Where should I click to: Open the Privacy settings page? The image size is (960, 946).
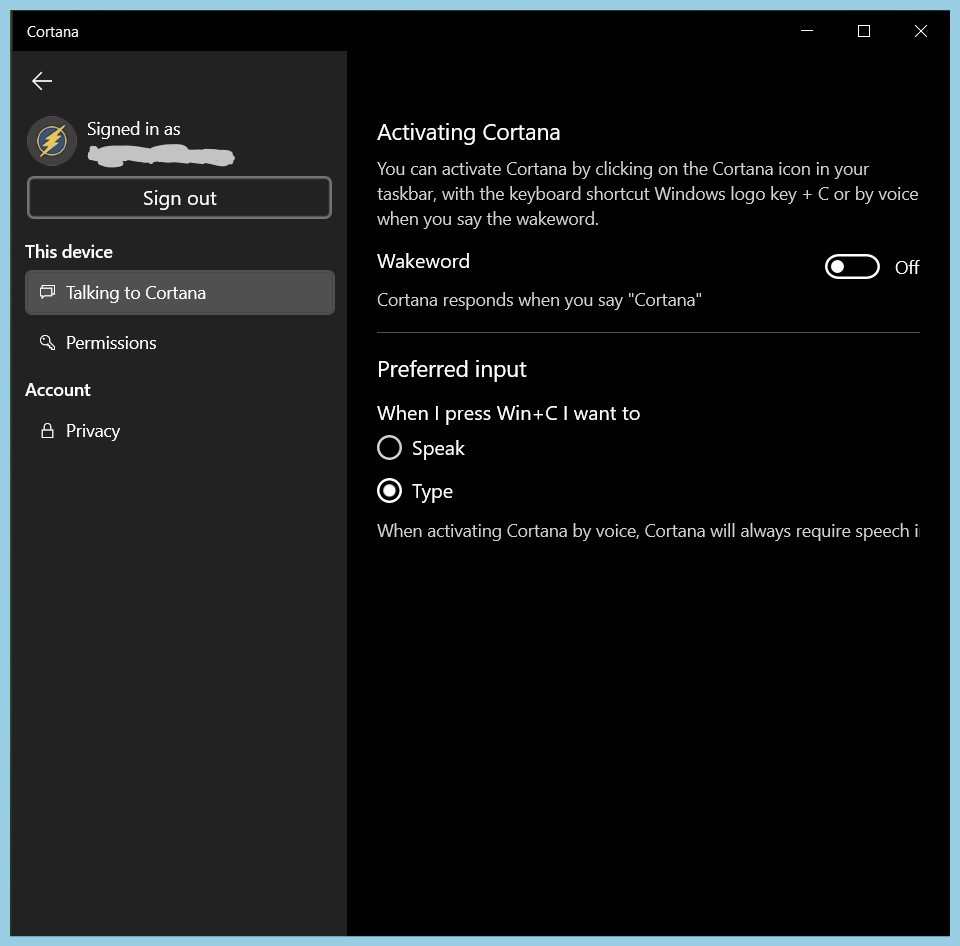(x=180, y=431)
